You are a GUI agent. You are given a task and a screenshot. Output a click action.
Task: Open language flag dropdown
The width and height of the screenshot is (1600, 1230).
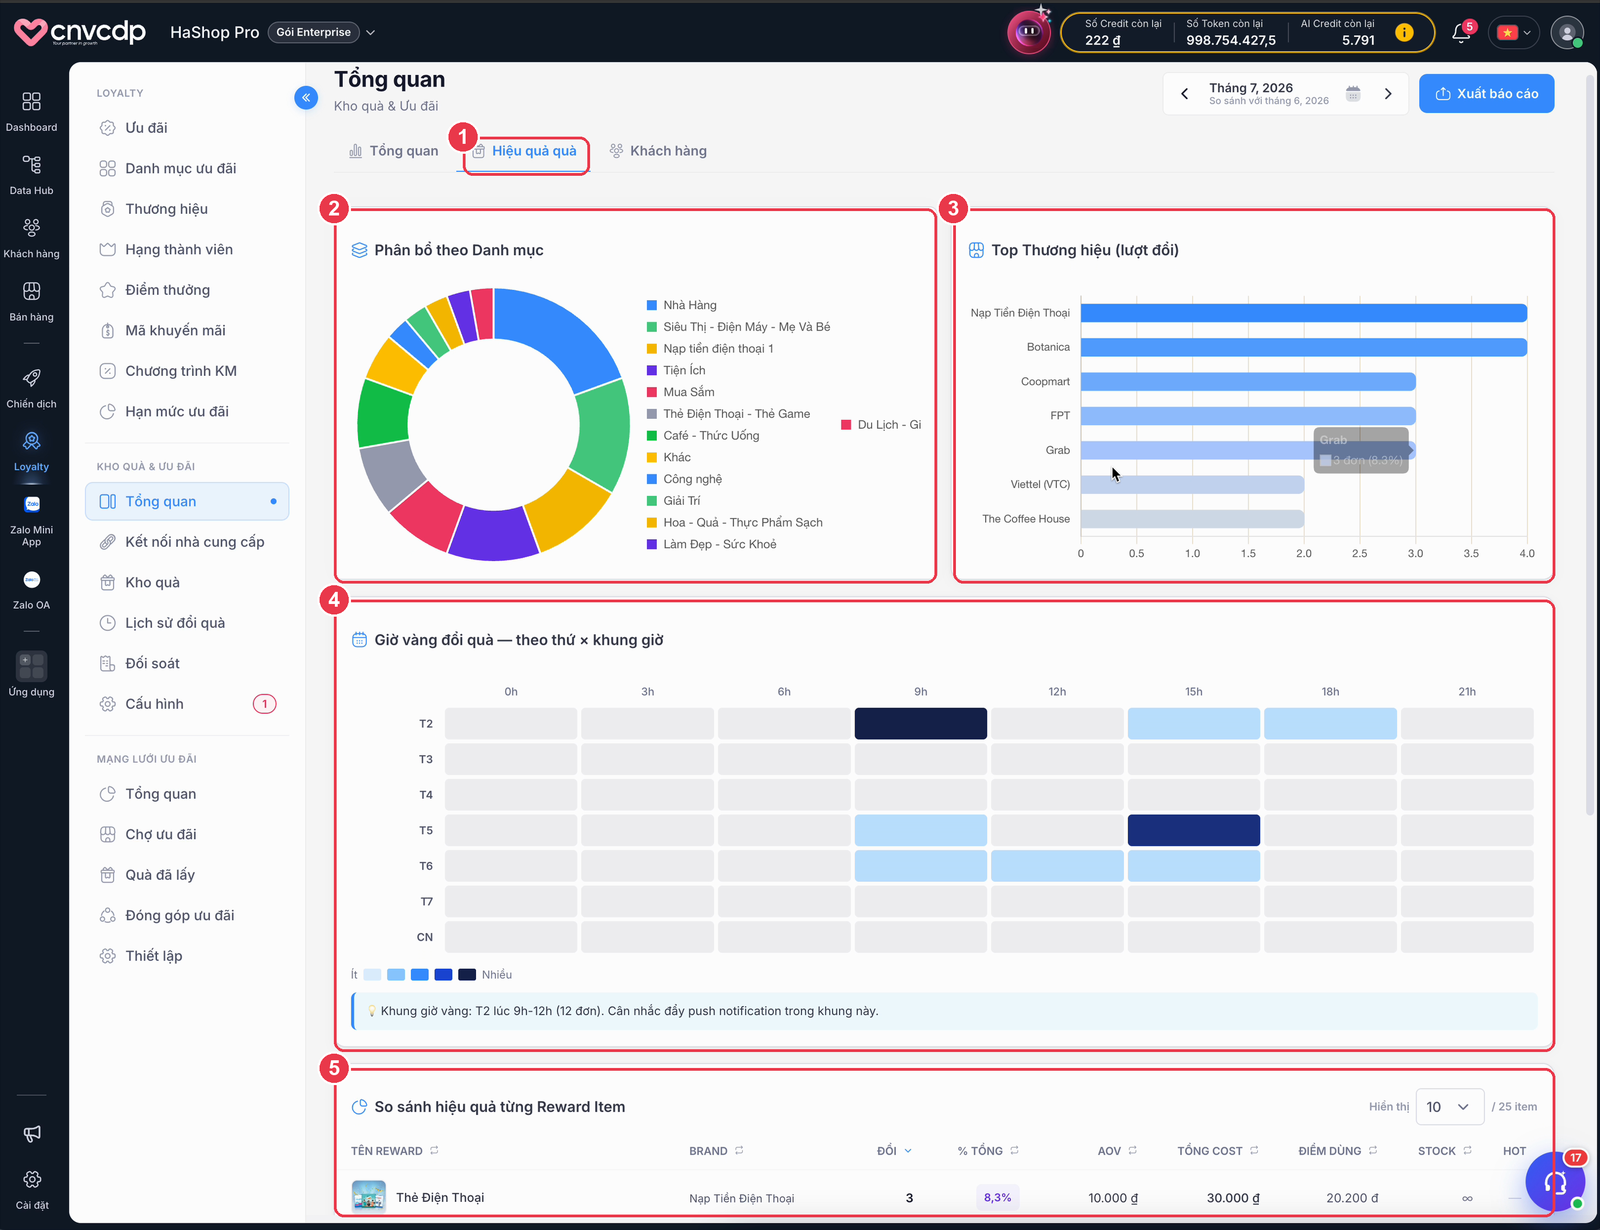pos(1515,32)
